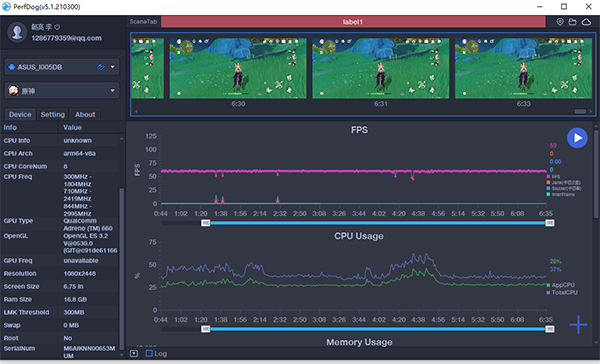This screenshot has height=364, width=600.
Task: Select the GPU Type Qualcomm Adreno value
Action: coord(88,225)
